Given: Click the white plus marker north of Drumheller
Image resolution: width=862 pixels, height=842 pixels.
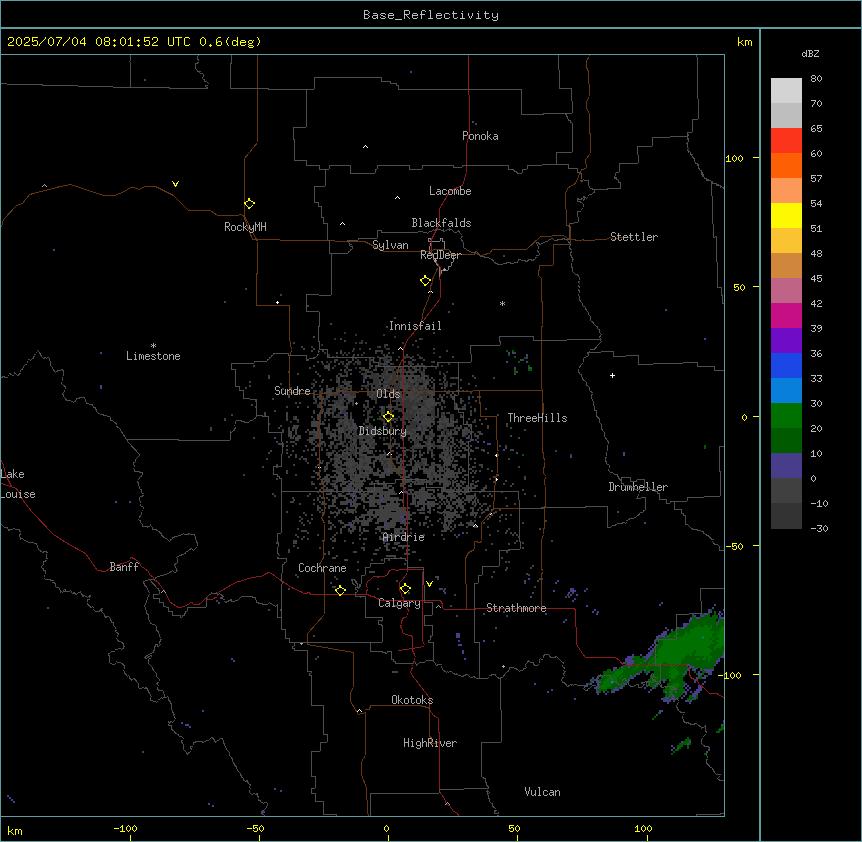Looking at the screenshot, I should coord(612,375).
